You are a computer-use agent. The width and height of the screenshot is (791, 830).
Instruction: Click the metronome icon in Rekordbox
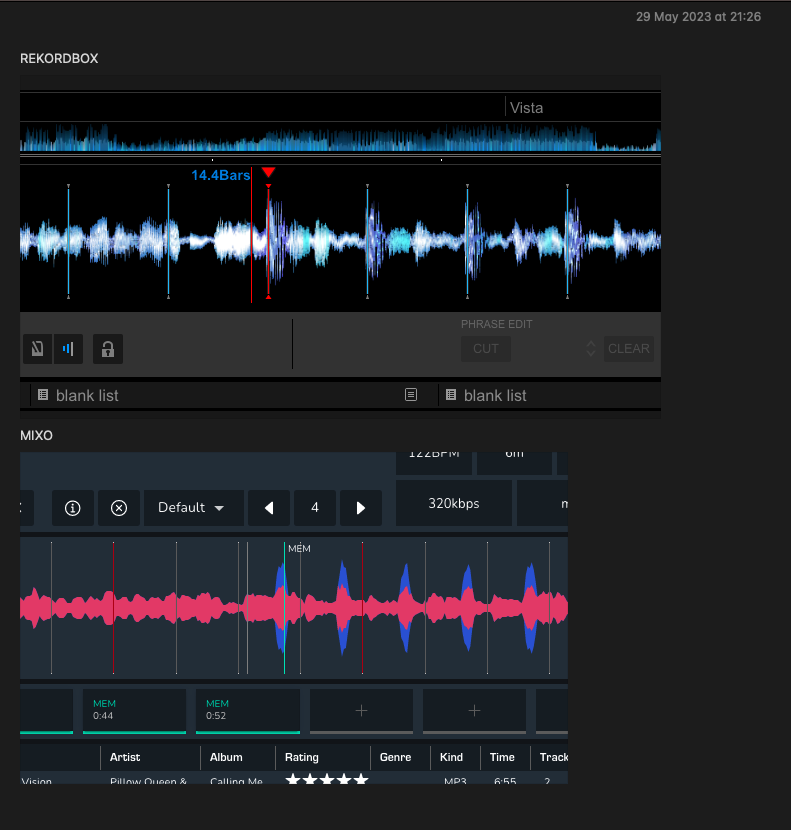[x=38, y=349]
